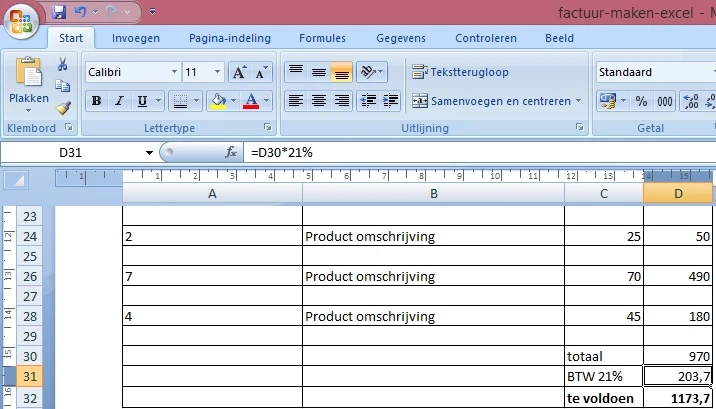Open the underline style dropdown arrow
The image size is (716, 409).
point(158,101)
